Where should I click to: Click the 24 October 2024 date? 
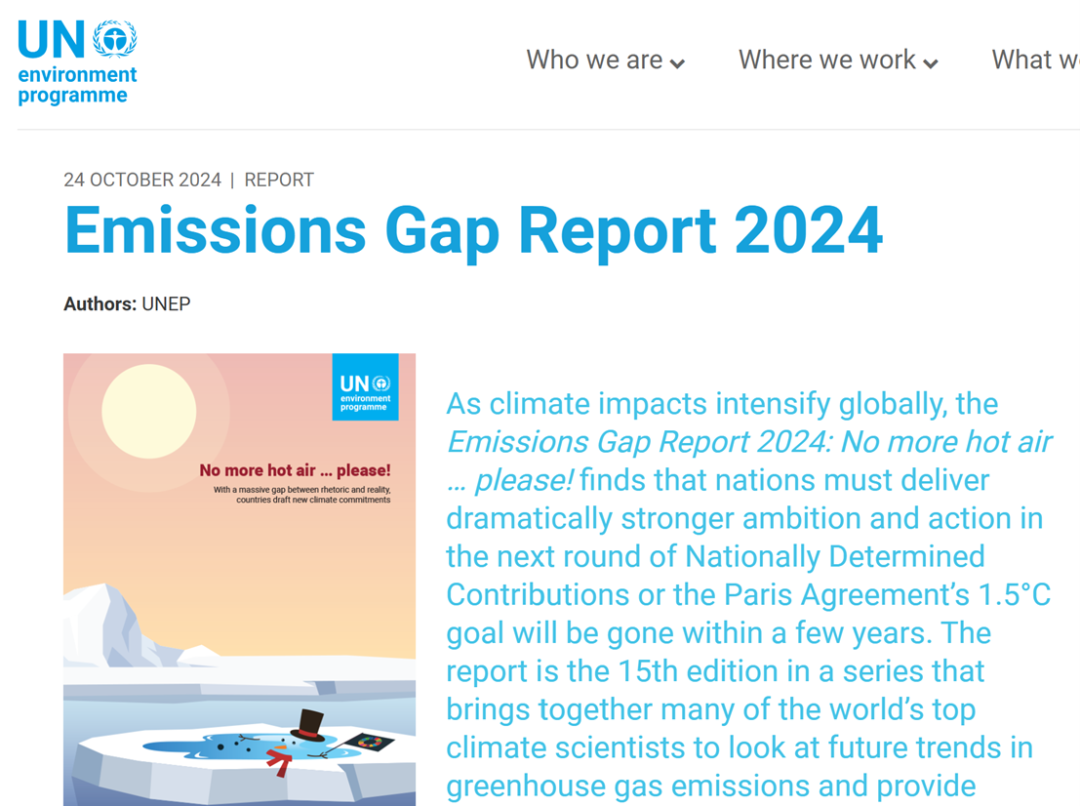(x=142, y=180)
